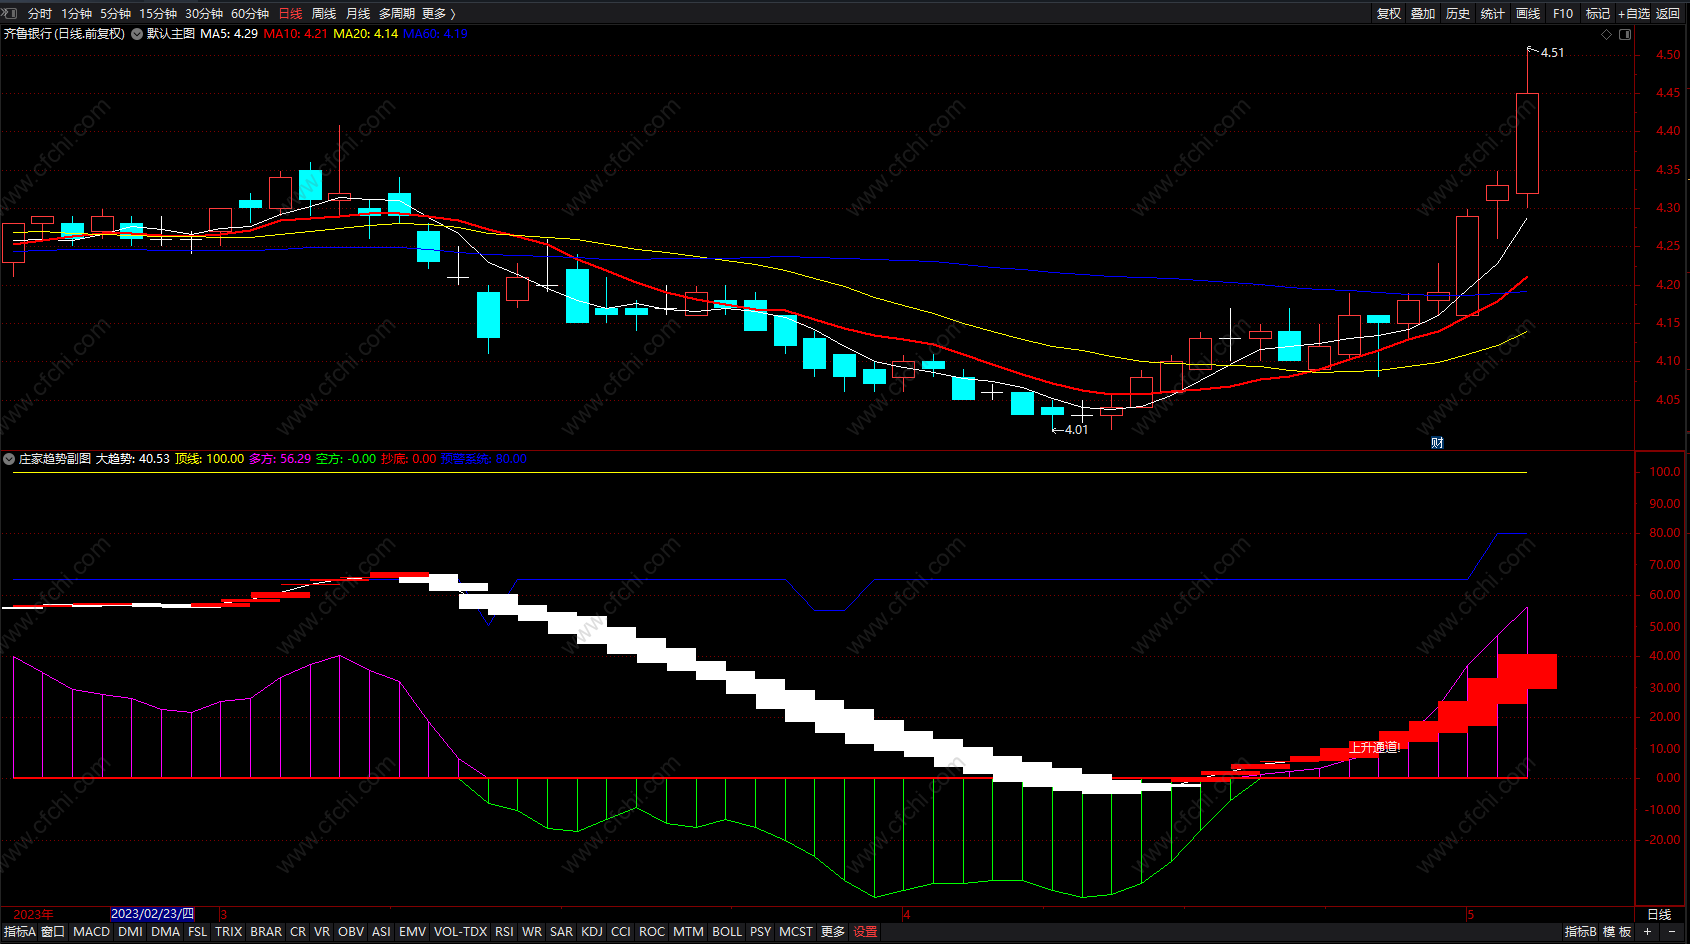Screen dimensions: 1690x944
Task: Select the ROC indicator
Action: [x=652, y=931]
